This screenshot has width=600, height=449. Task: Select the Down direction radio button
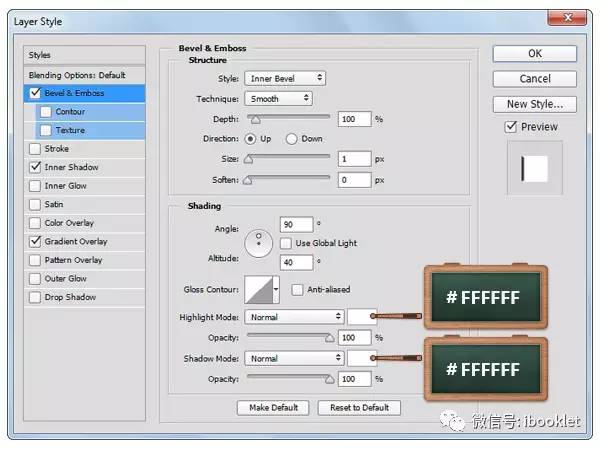point(291,139)
